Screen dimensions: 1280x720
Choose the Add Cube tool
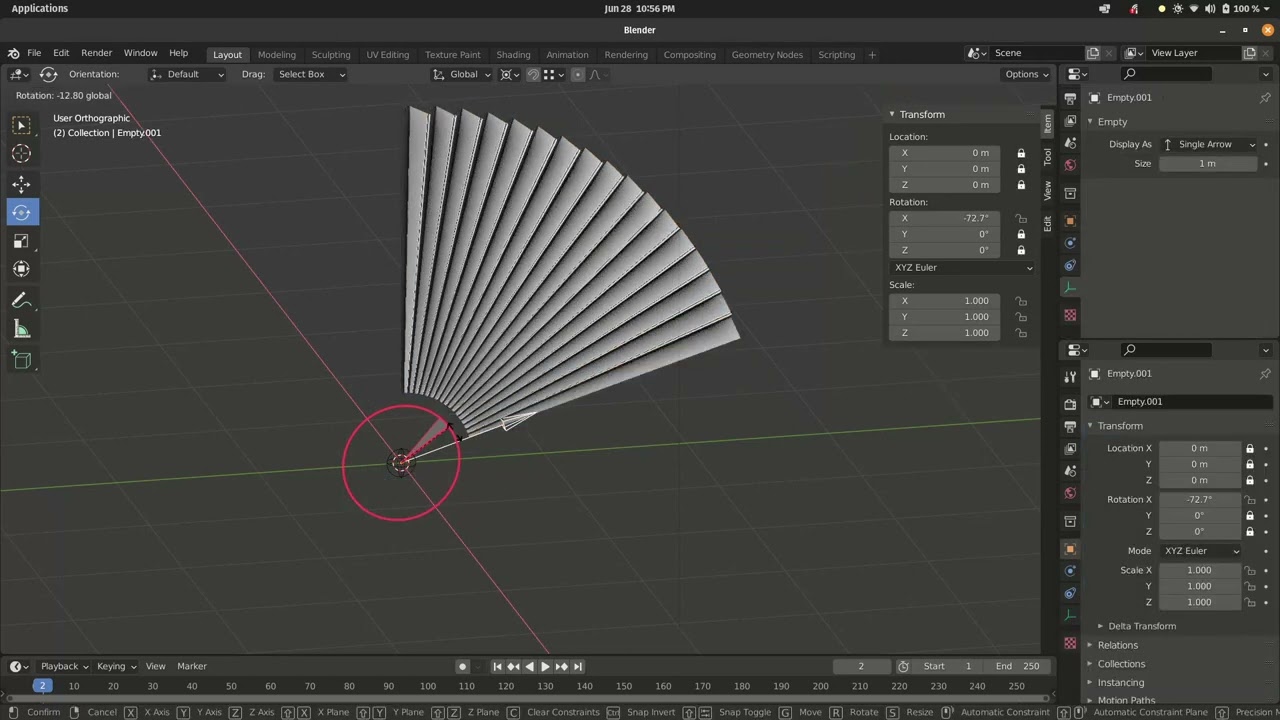(21, 360)
